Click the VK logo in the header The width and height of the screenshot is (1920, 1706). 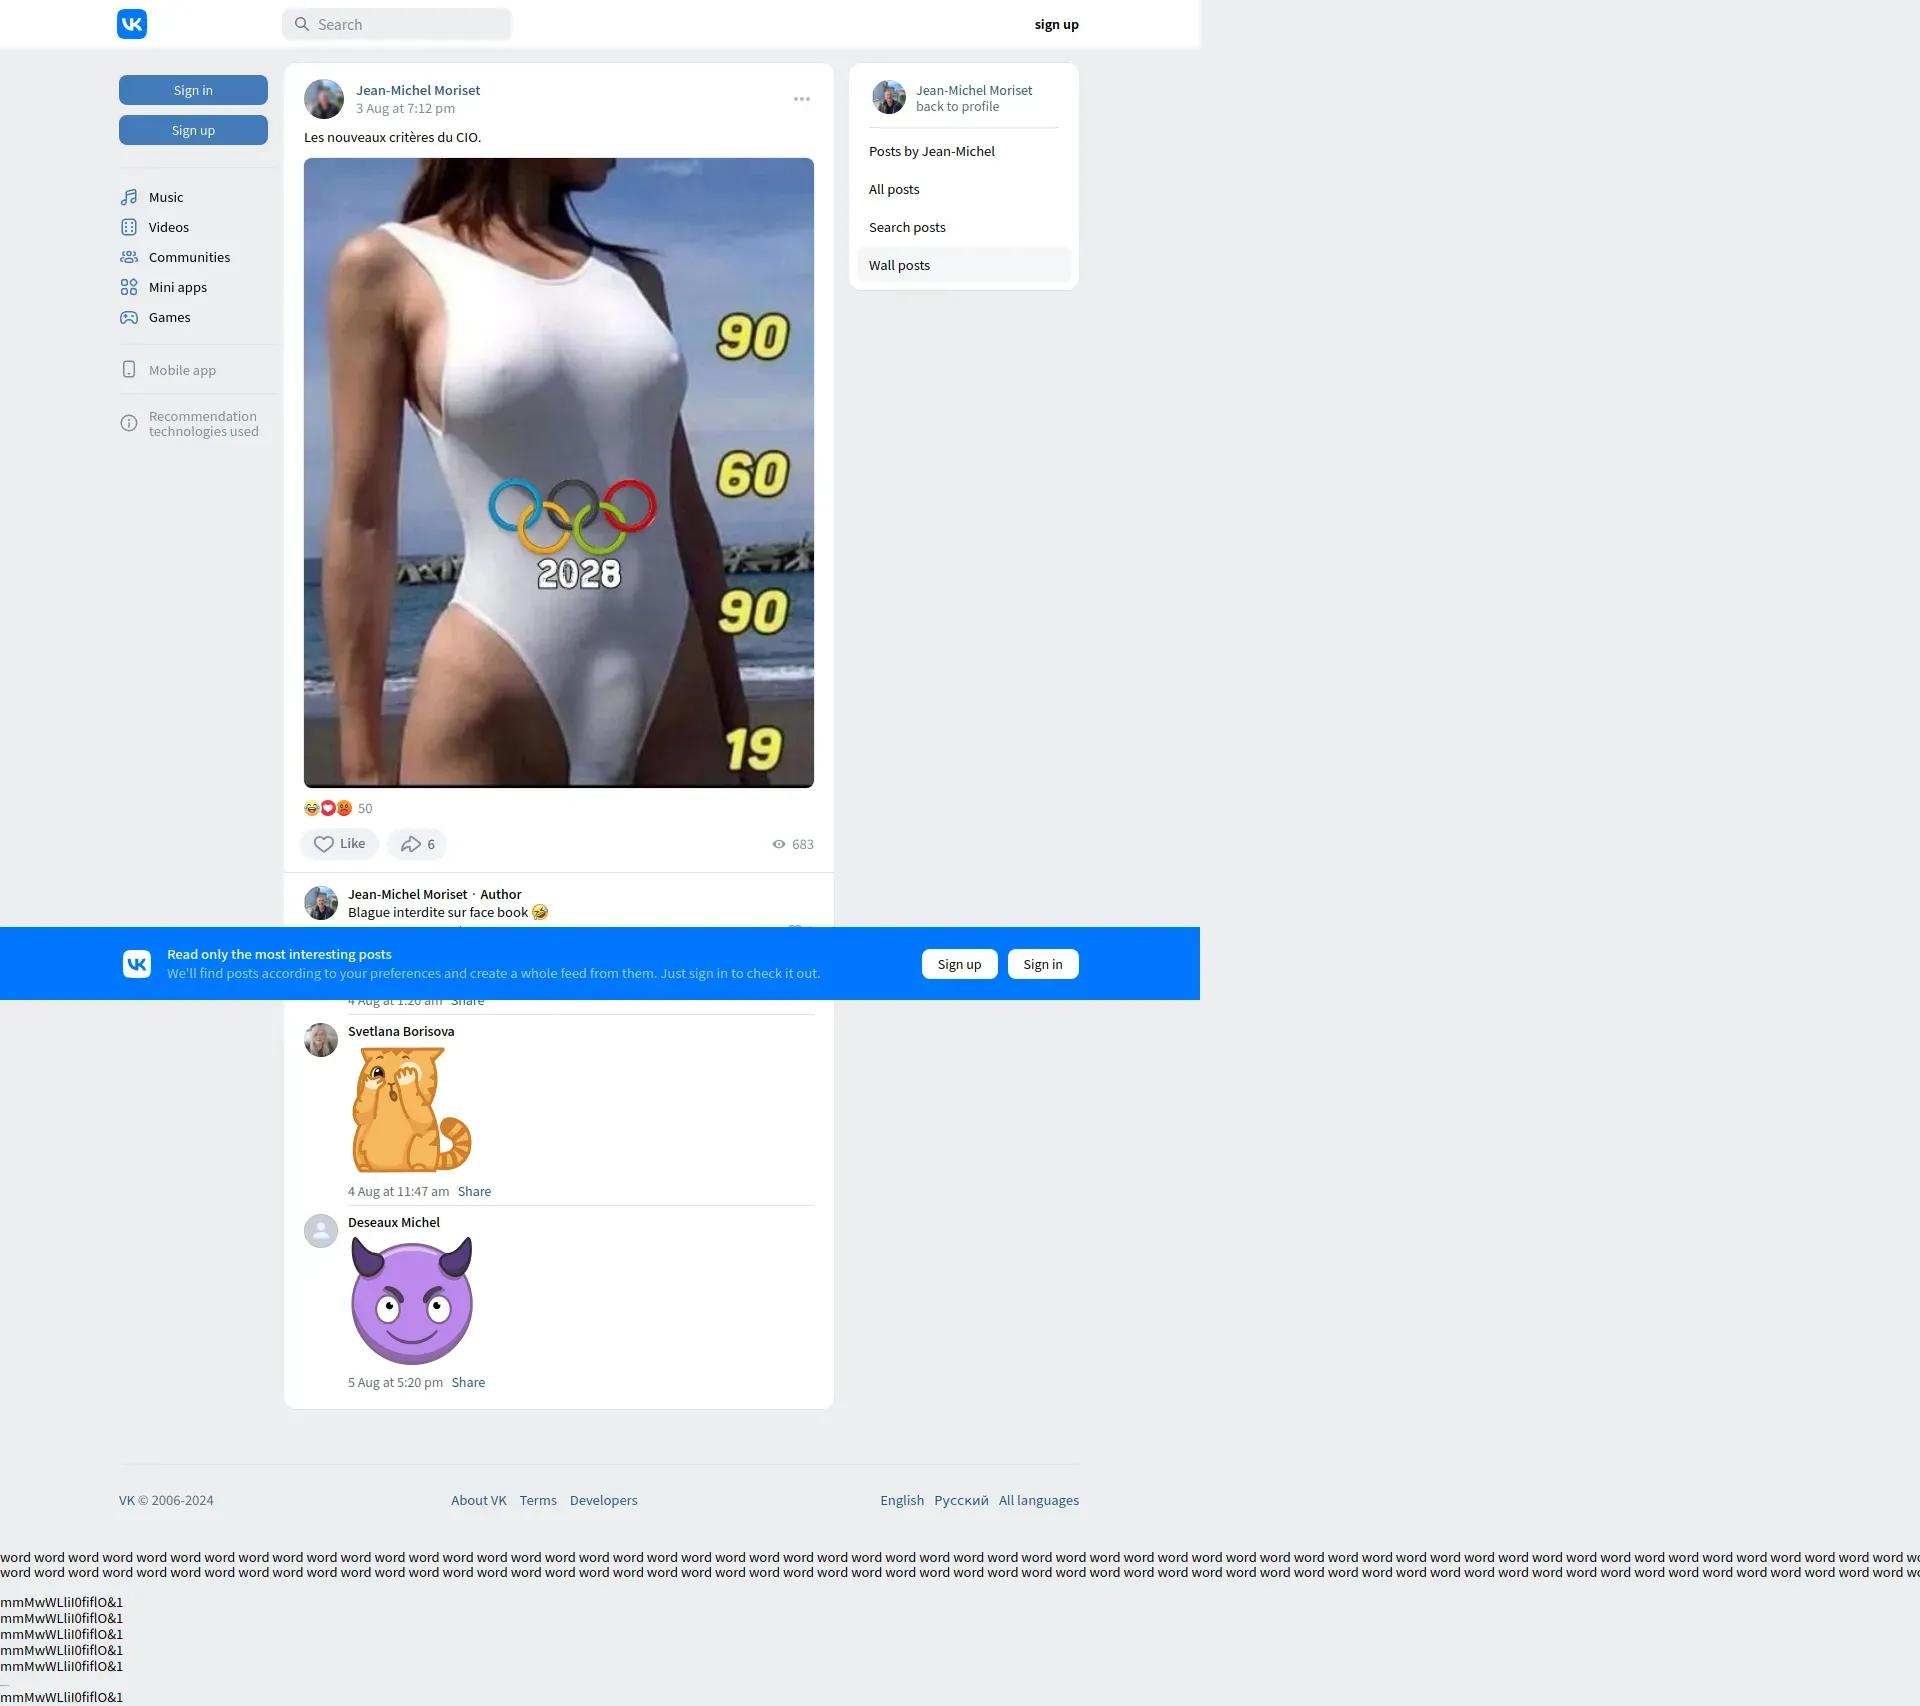(132, 24)
